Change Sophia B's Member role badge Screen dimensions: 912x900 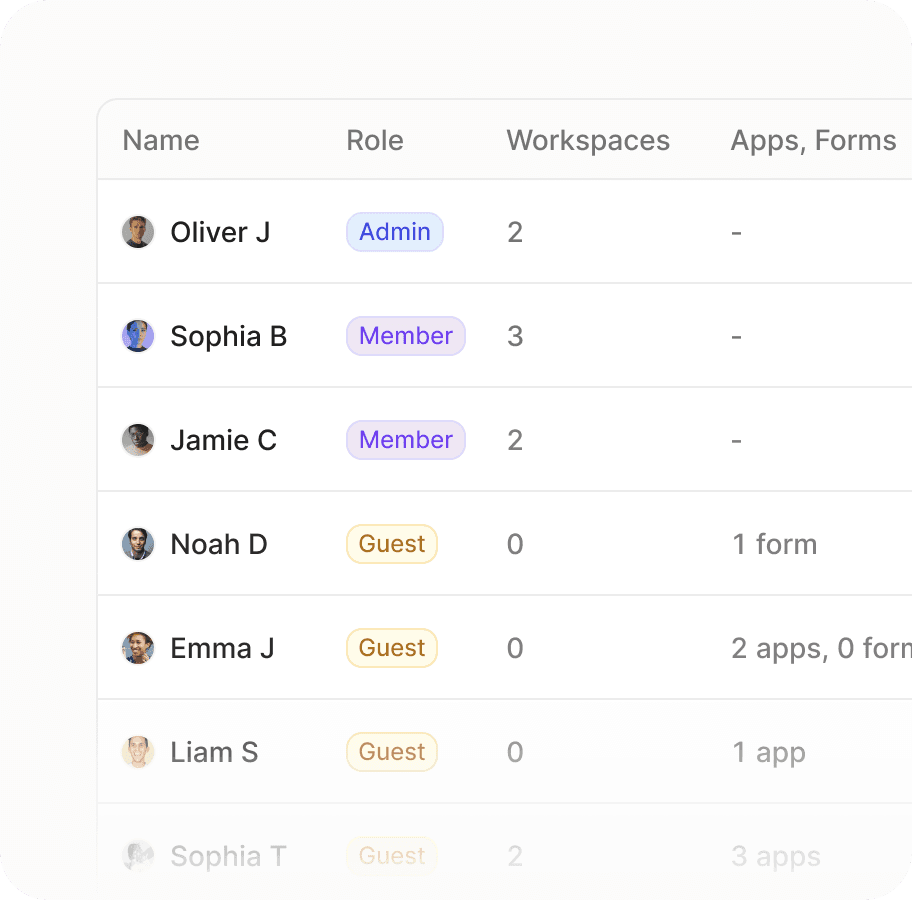[x=406, y=336]
